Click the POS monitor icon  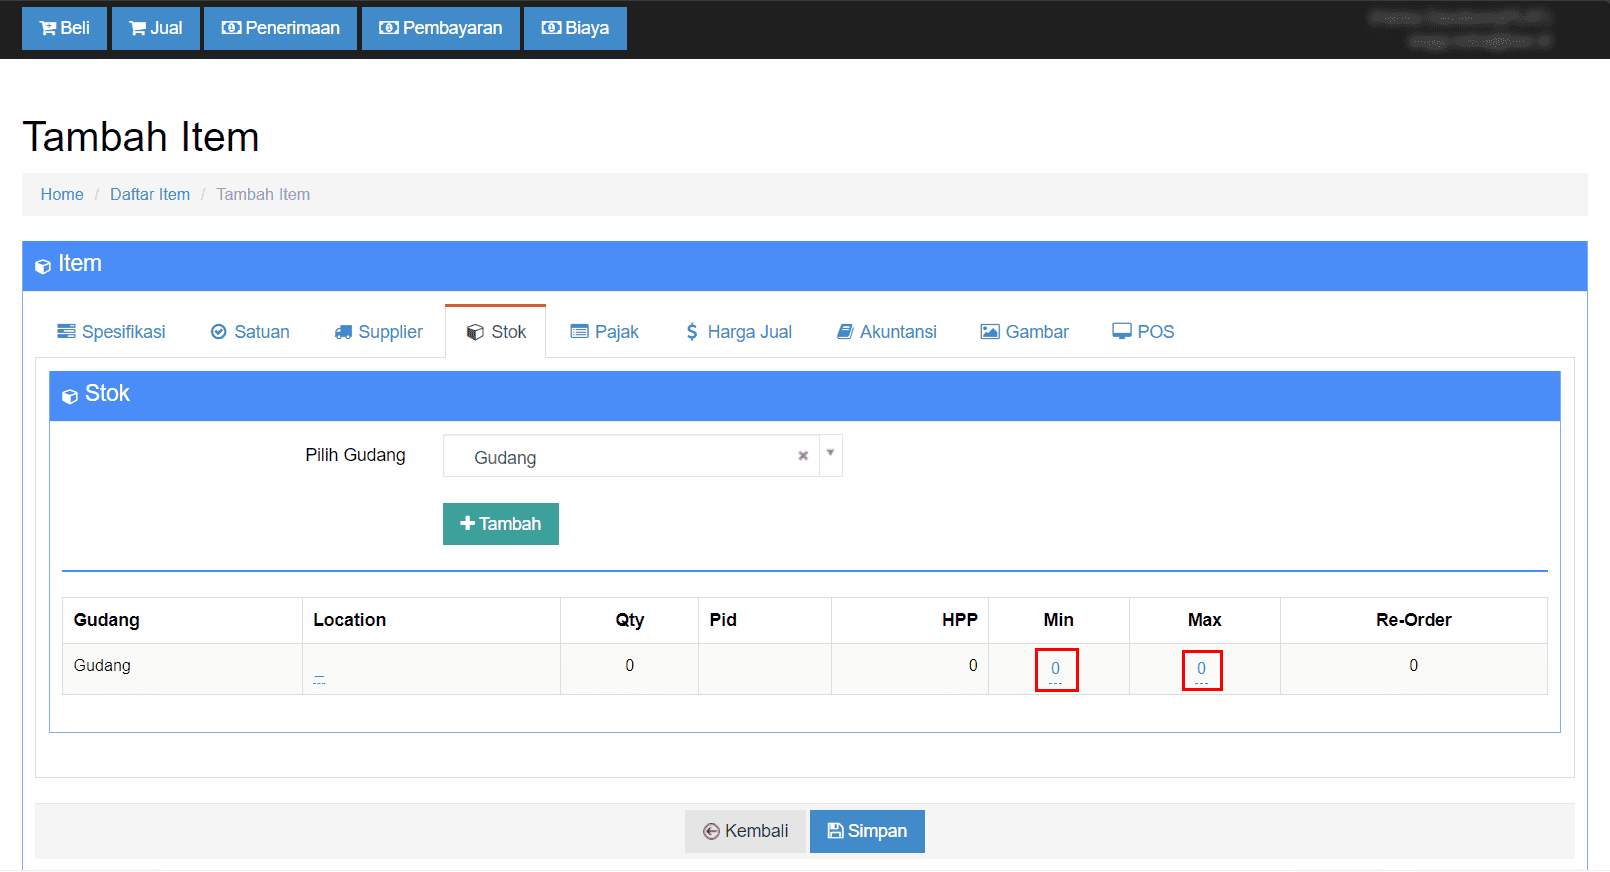click(x=1122, y=332)
